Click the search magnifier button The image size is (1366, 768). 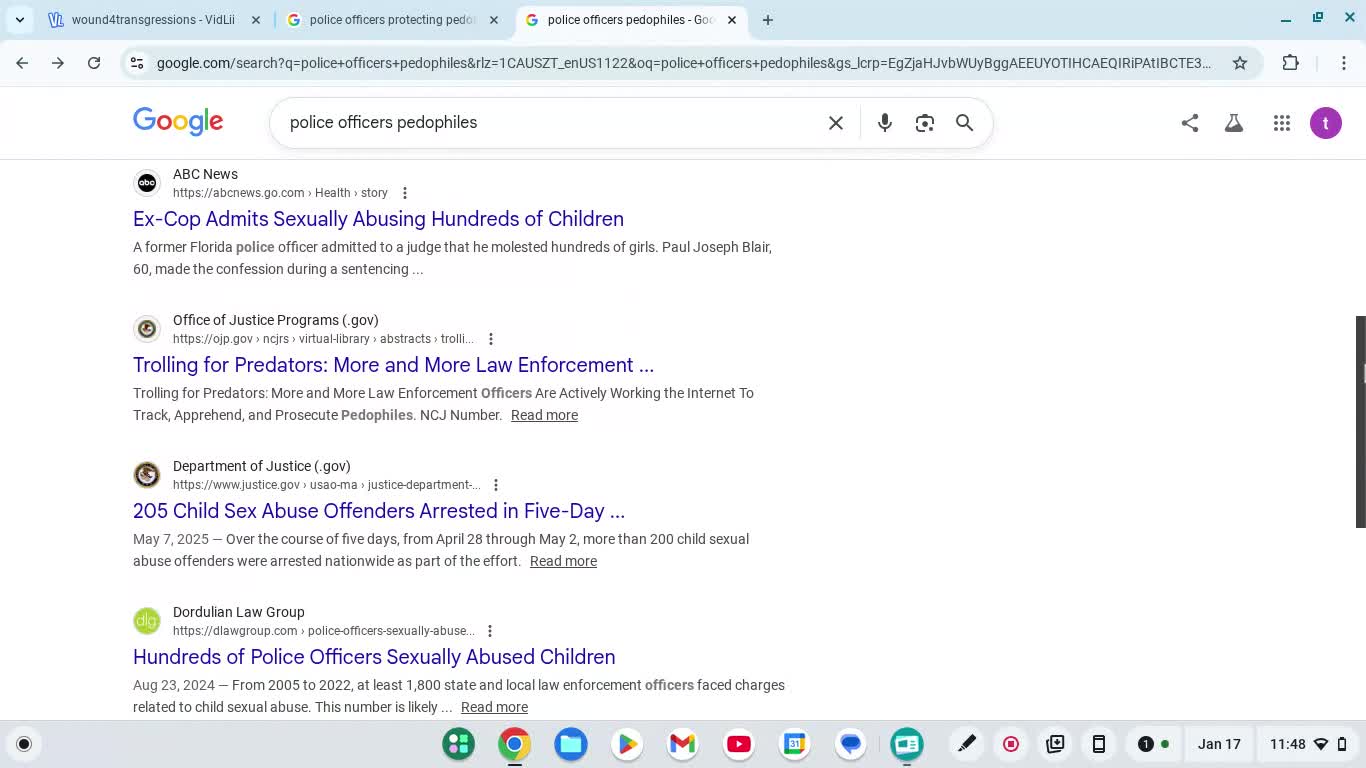tap(964, 122)
